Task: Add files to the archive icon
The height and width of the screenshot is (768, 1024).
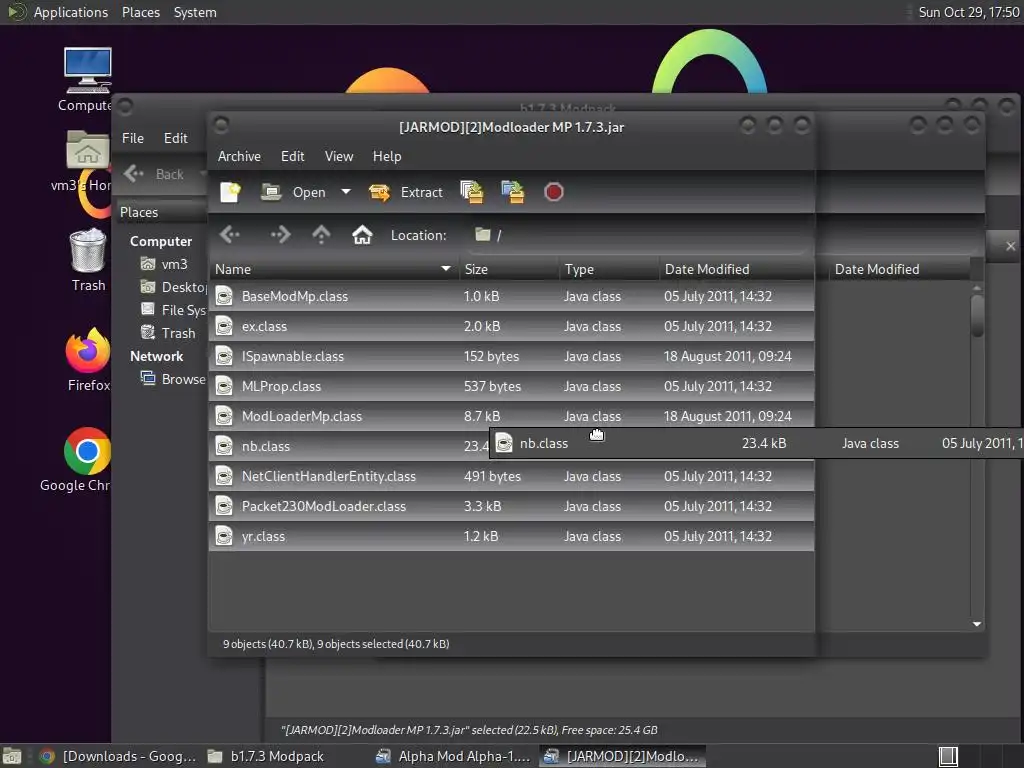Action: [x=472, y=192]
